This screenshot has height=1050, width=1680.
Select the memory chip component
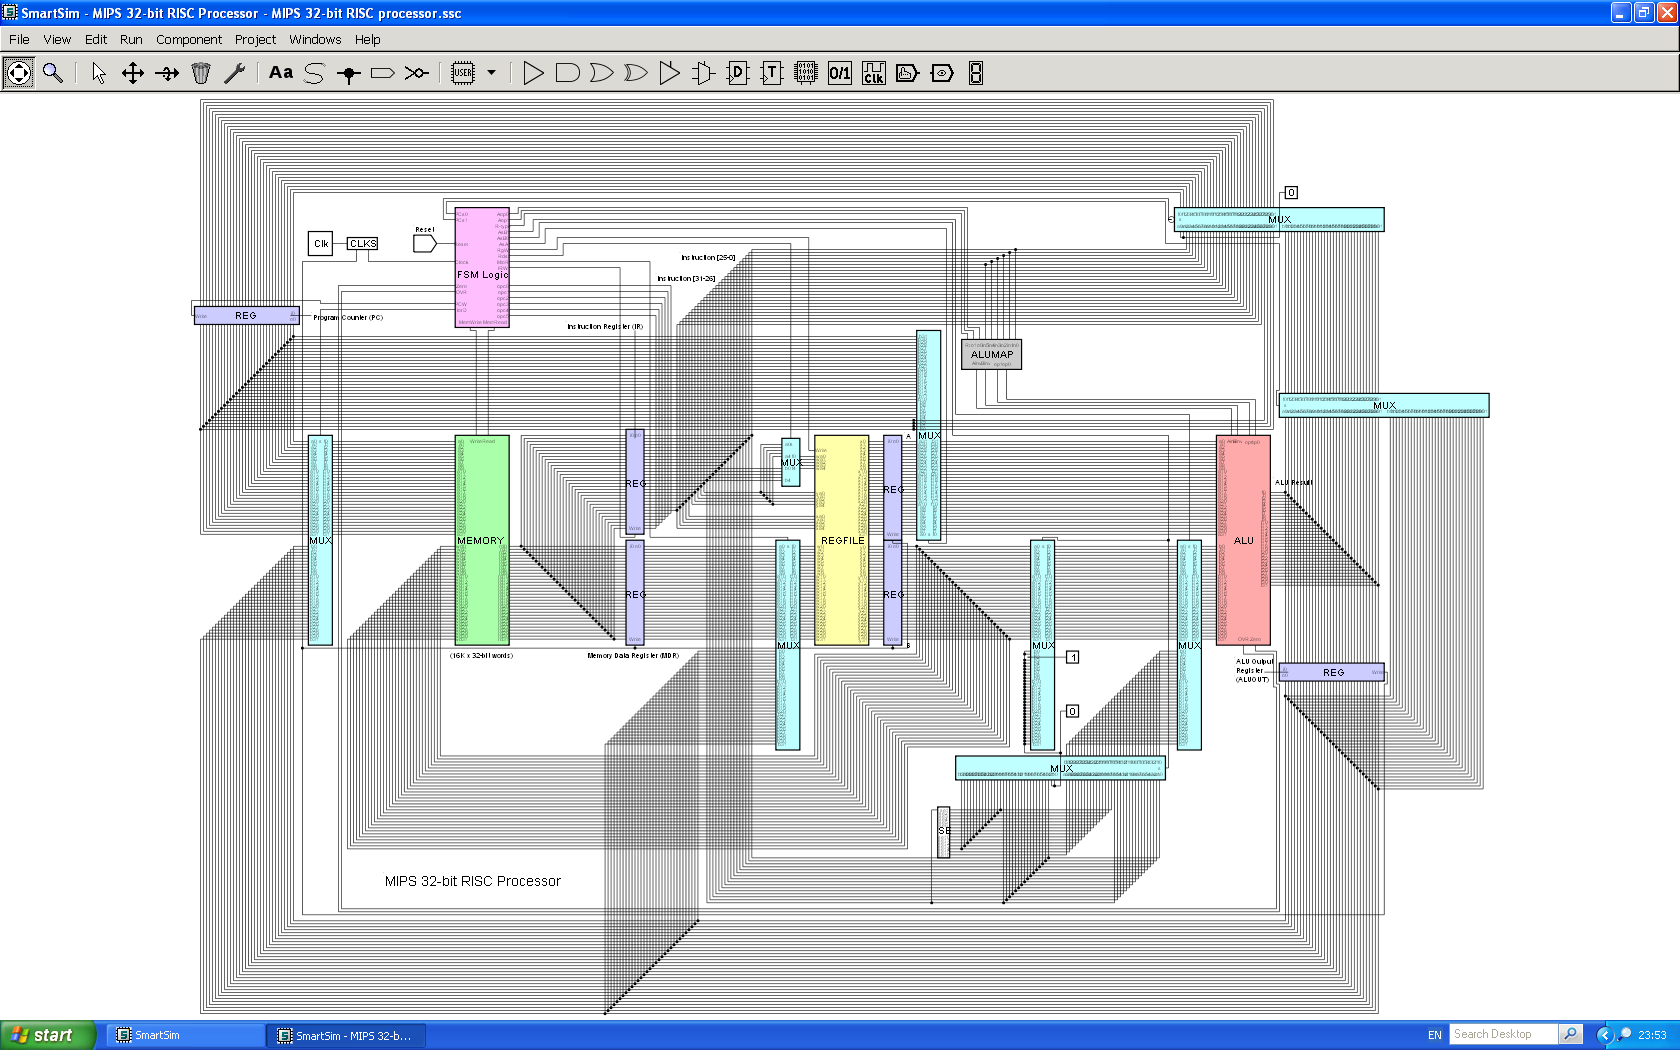[x=806, y=73]
